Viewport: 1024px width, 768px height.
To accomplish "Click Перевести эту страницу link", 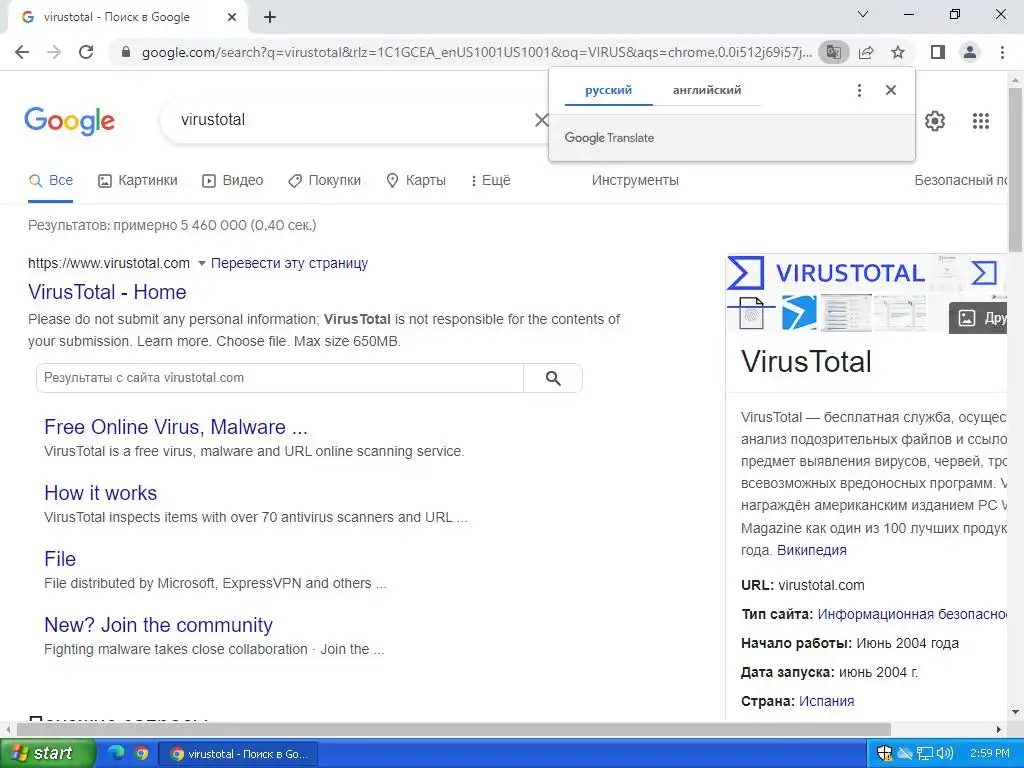I will click(289, 263).
